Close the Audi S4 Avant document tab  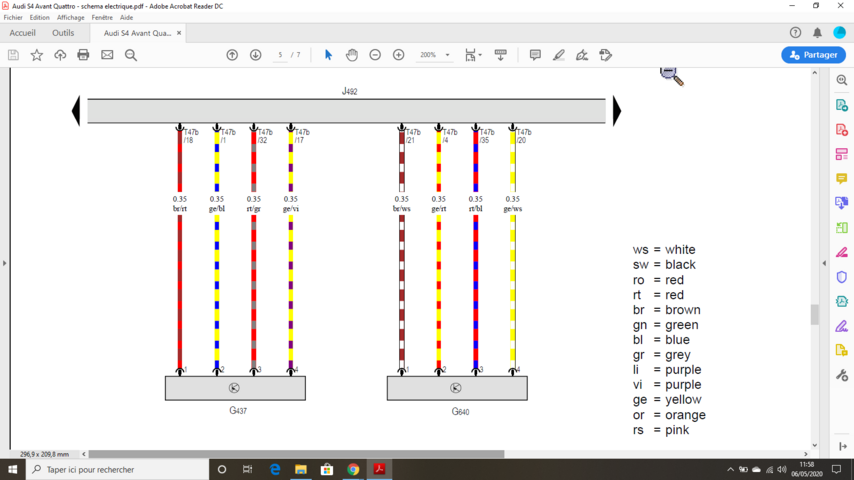click(x=179, y=33)
